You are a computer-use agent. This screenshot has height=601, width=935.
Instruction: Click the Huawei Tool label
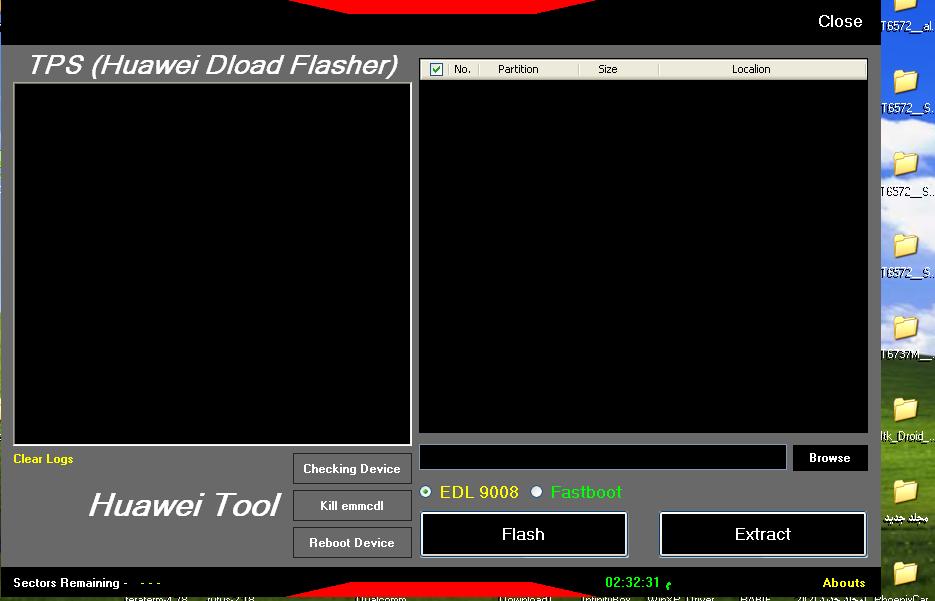click(184, 505)
